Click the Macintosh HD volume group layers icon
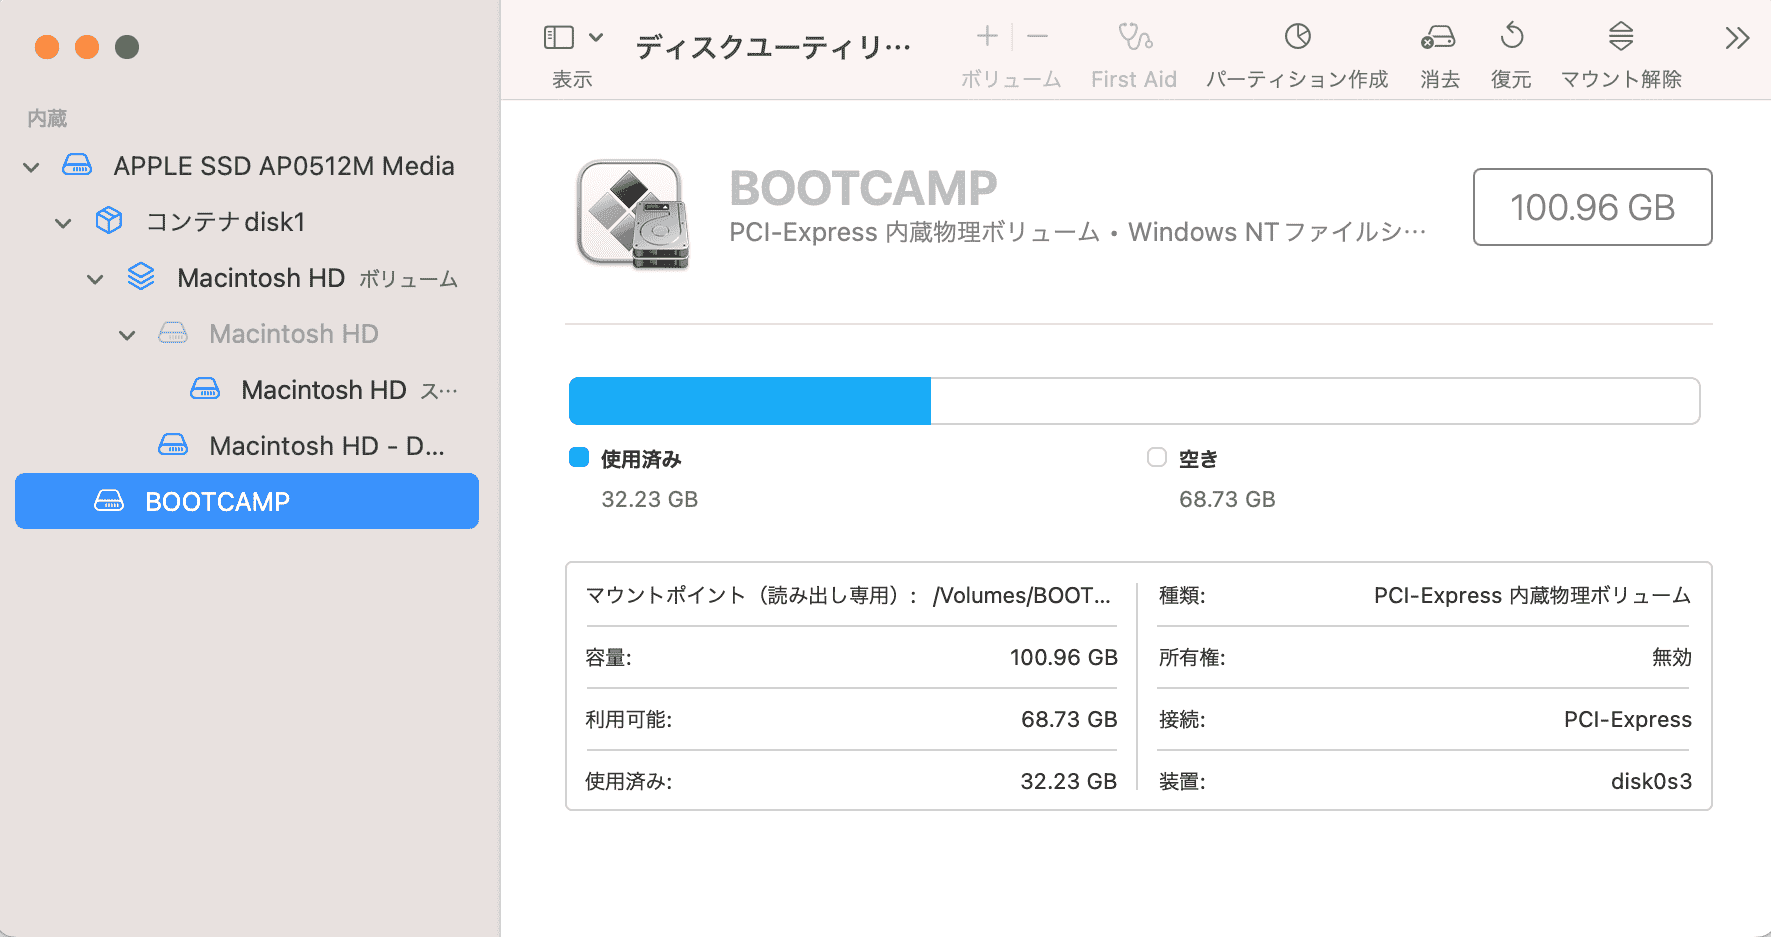 tap(141, 276)
